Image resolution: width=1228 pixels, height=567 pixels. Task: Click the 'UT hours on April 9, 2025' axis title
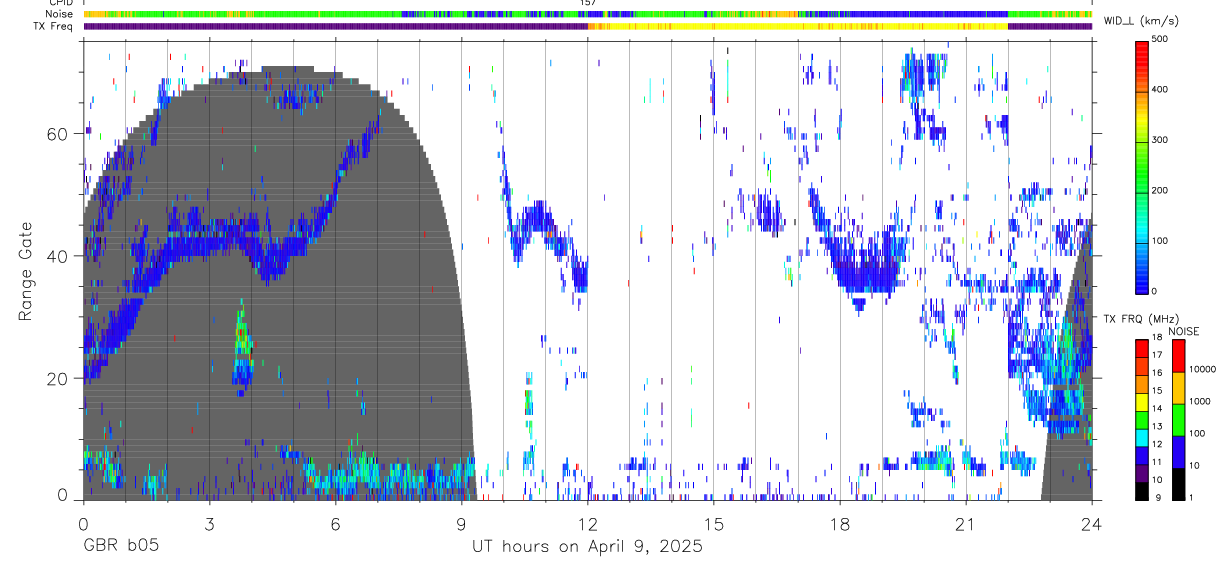588,547
